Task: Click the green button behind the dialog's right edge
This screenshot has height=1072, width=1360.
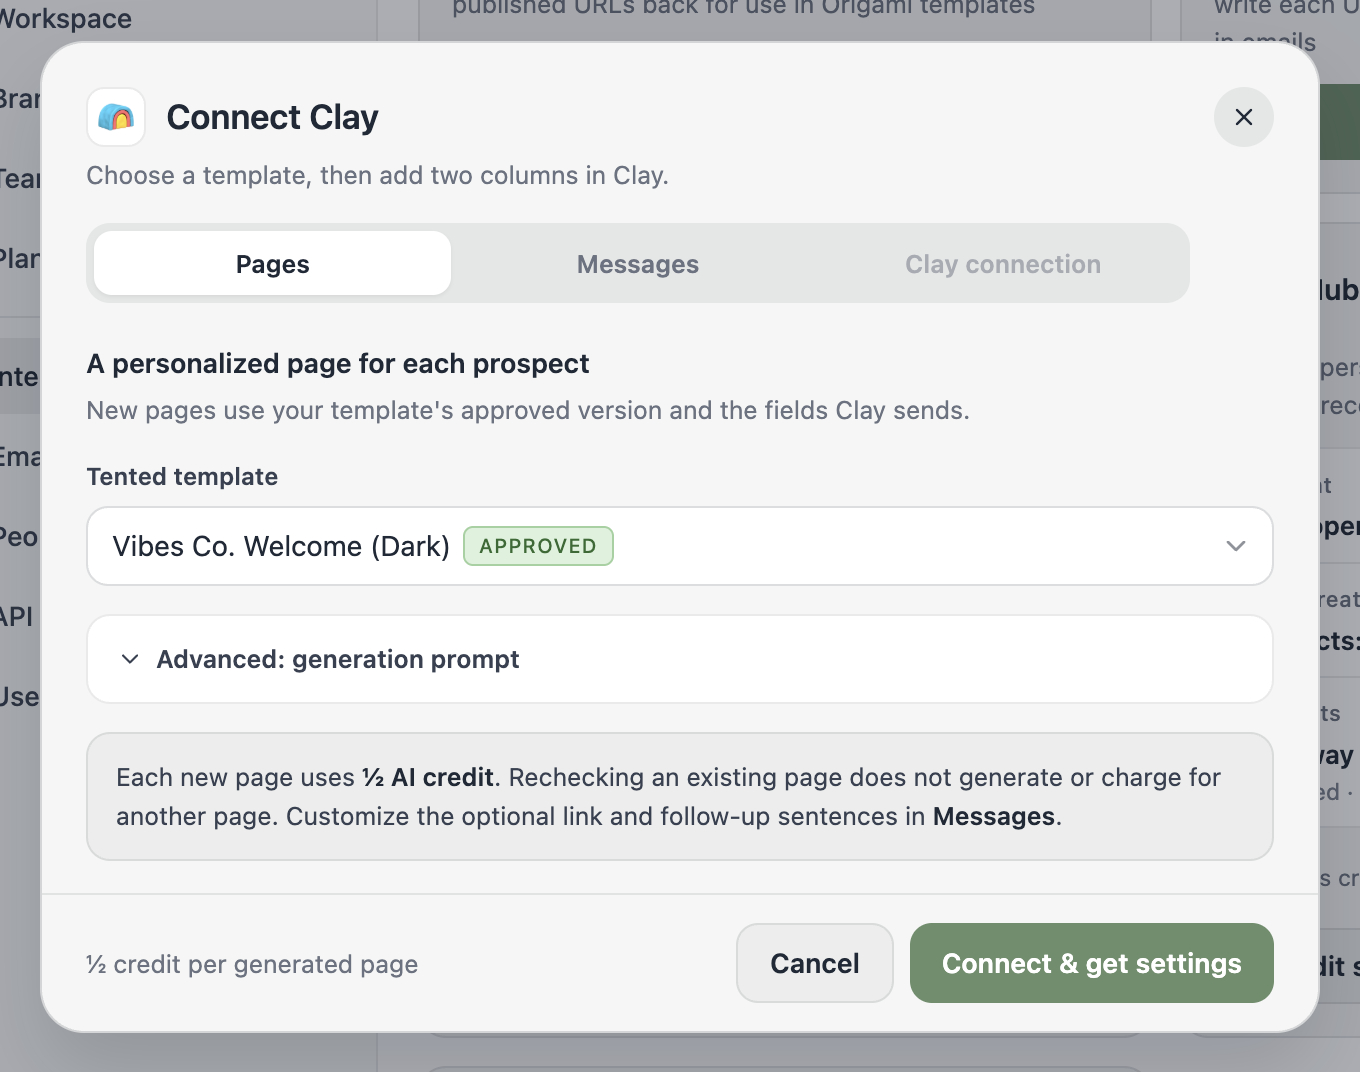Action: tap(1340, 122)
